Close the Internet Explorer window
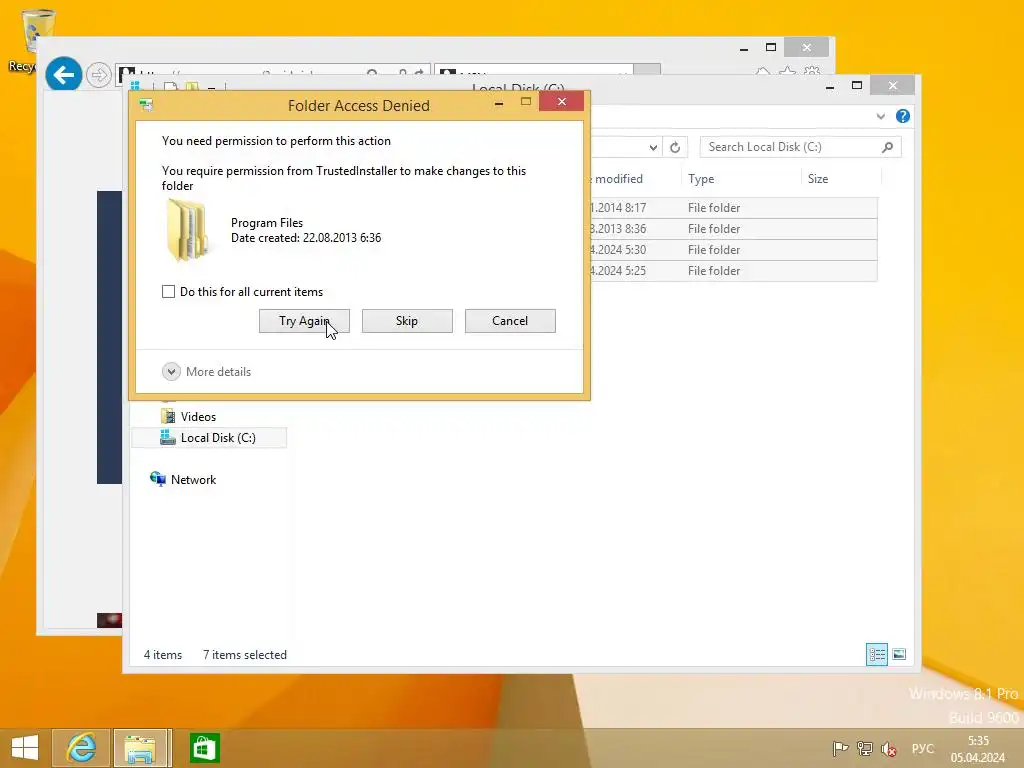 pyautogui.click(x=807, y=48)
